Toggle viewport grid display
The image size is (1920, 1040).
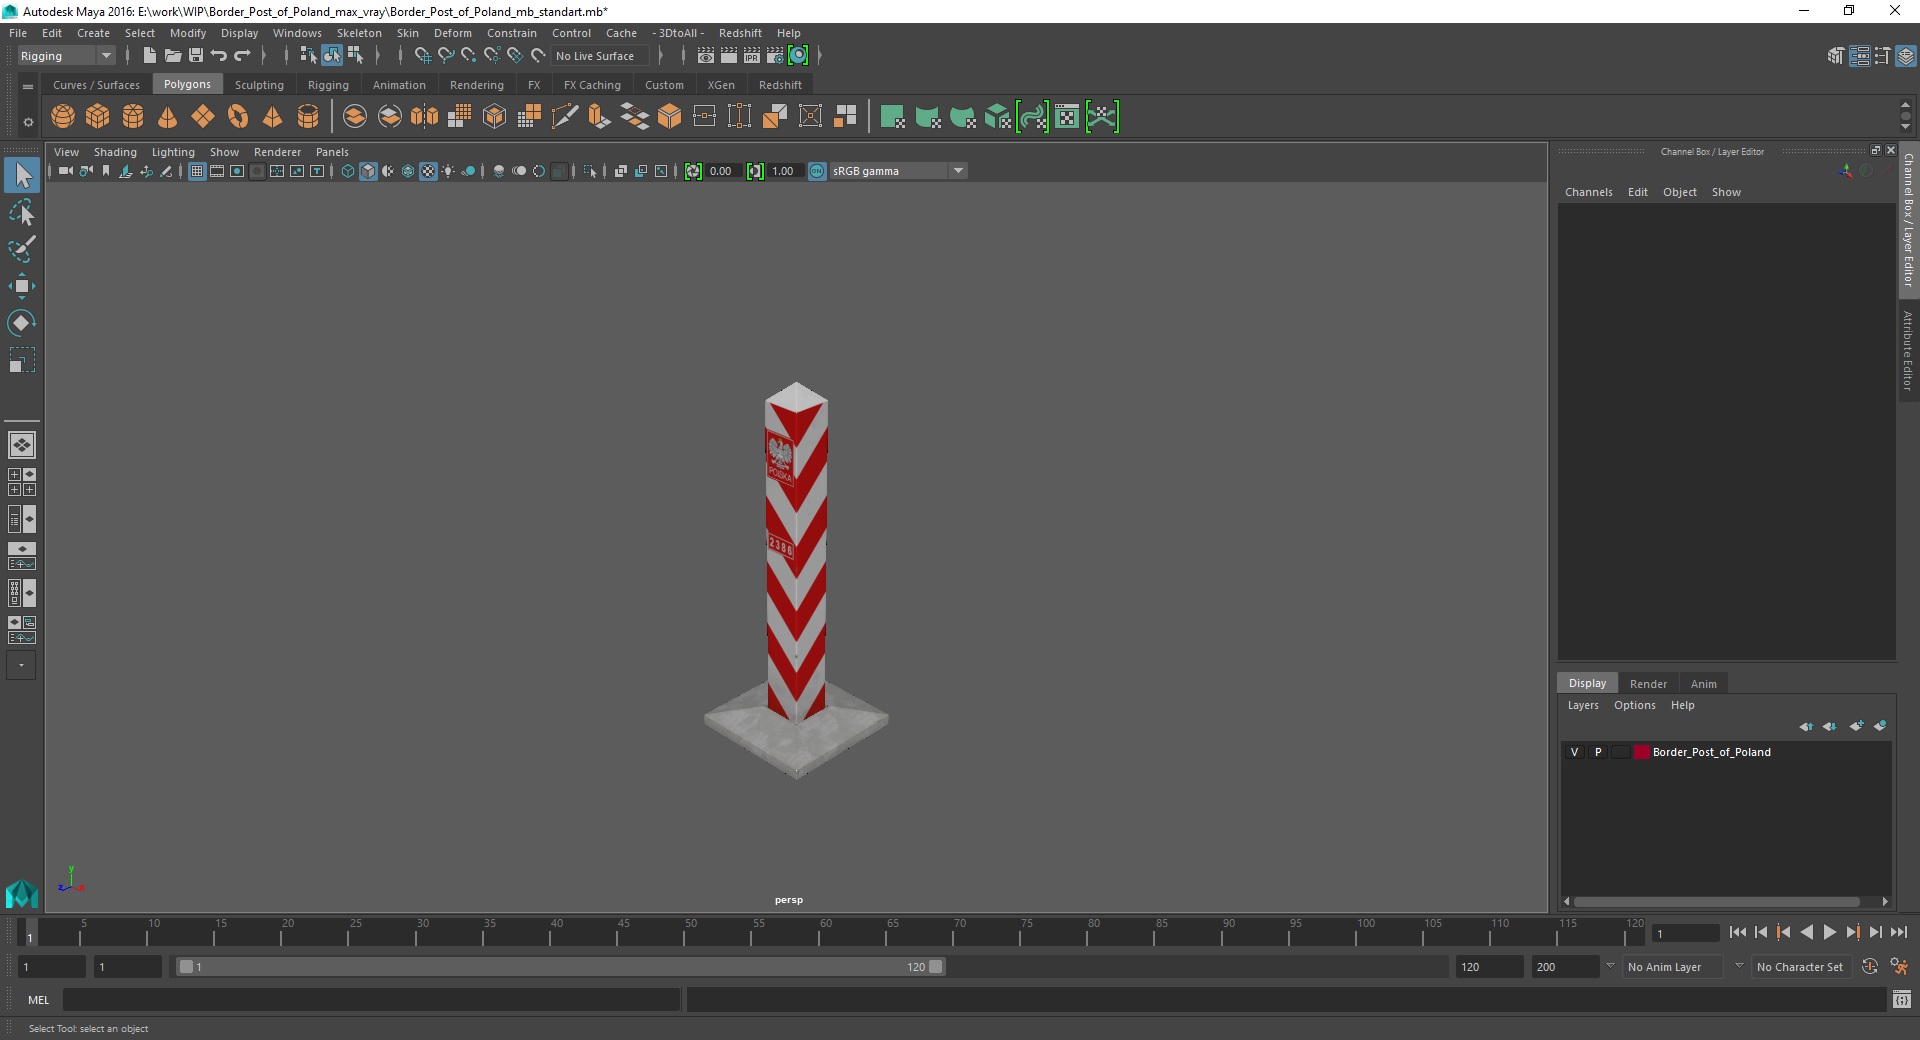(197, 171)
